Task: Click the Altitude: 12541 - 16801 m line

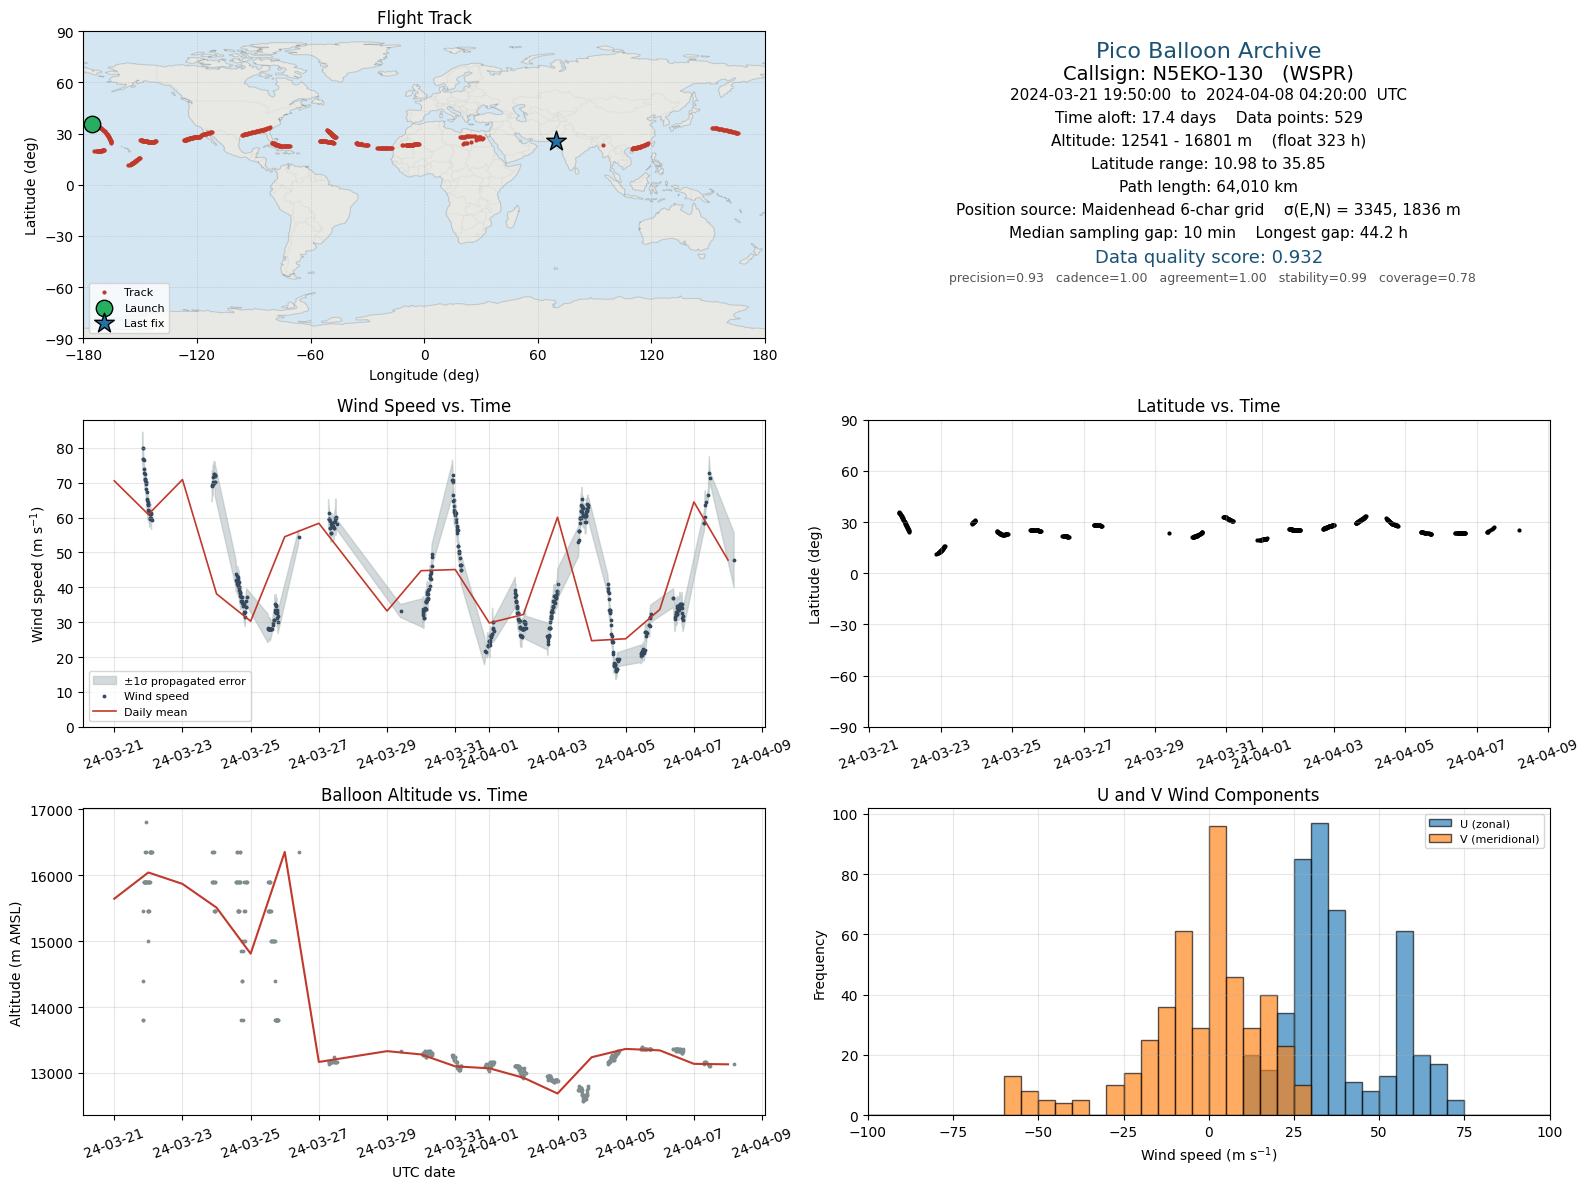Action: click(x=1208, y=141)
